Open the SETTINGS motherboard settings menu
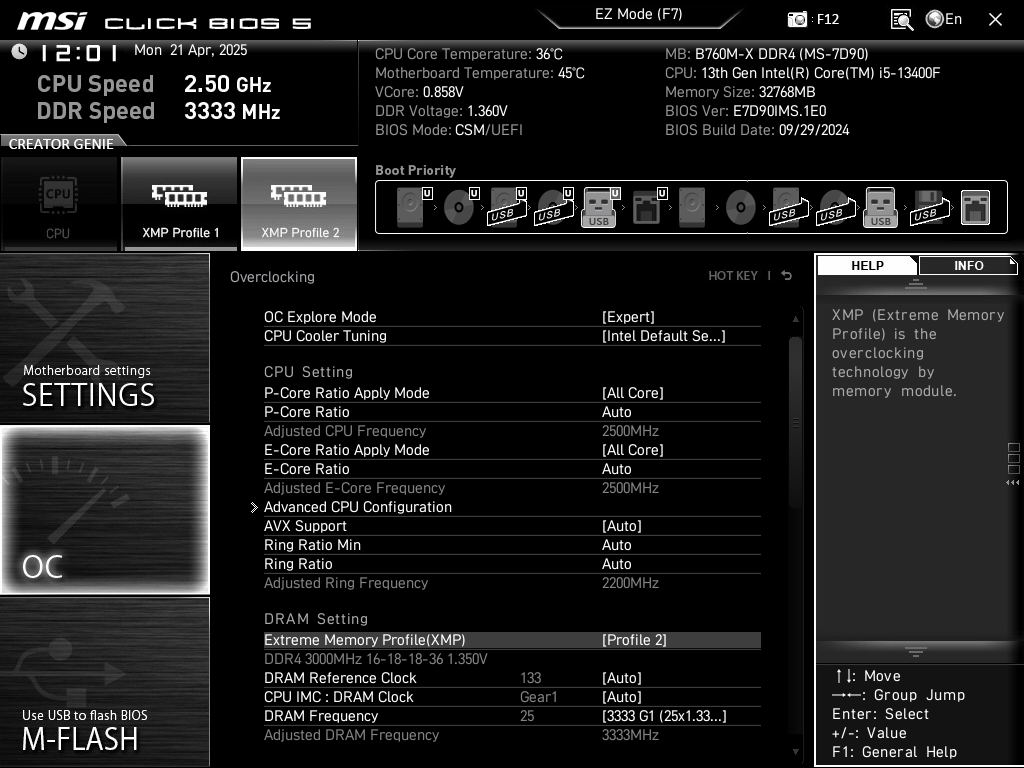Image resolution: width=1024 pixels, height=768 pixels. click(104, 338)
